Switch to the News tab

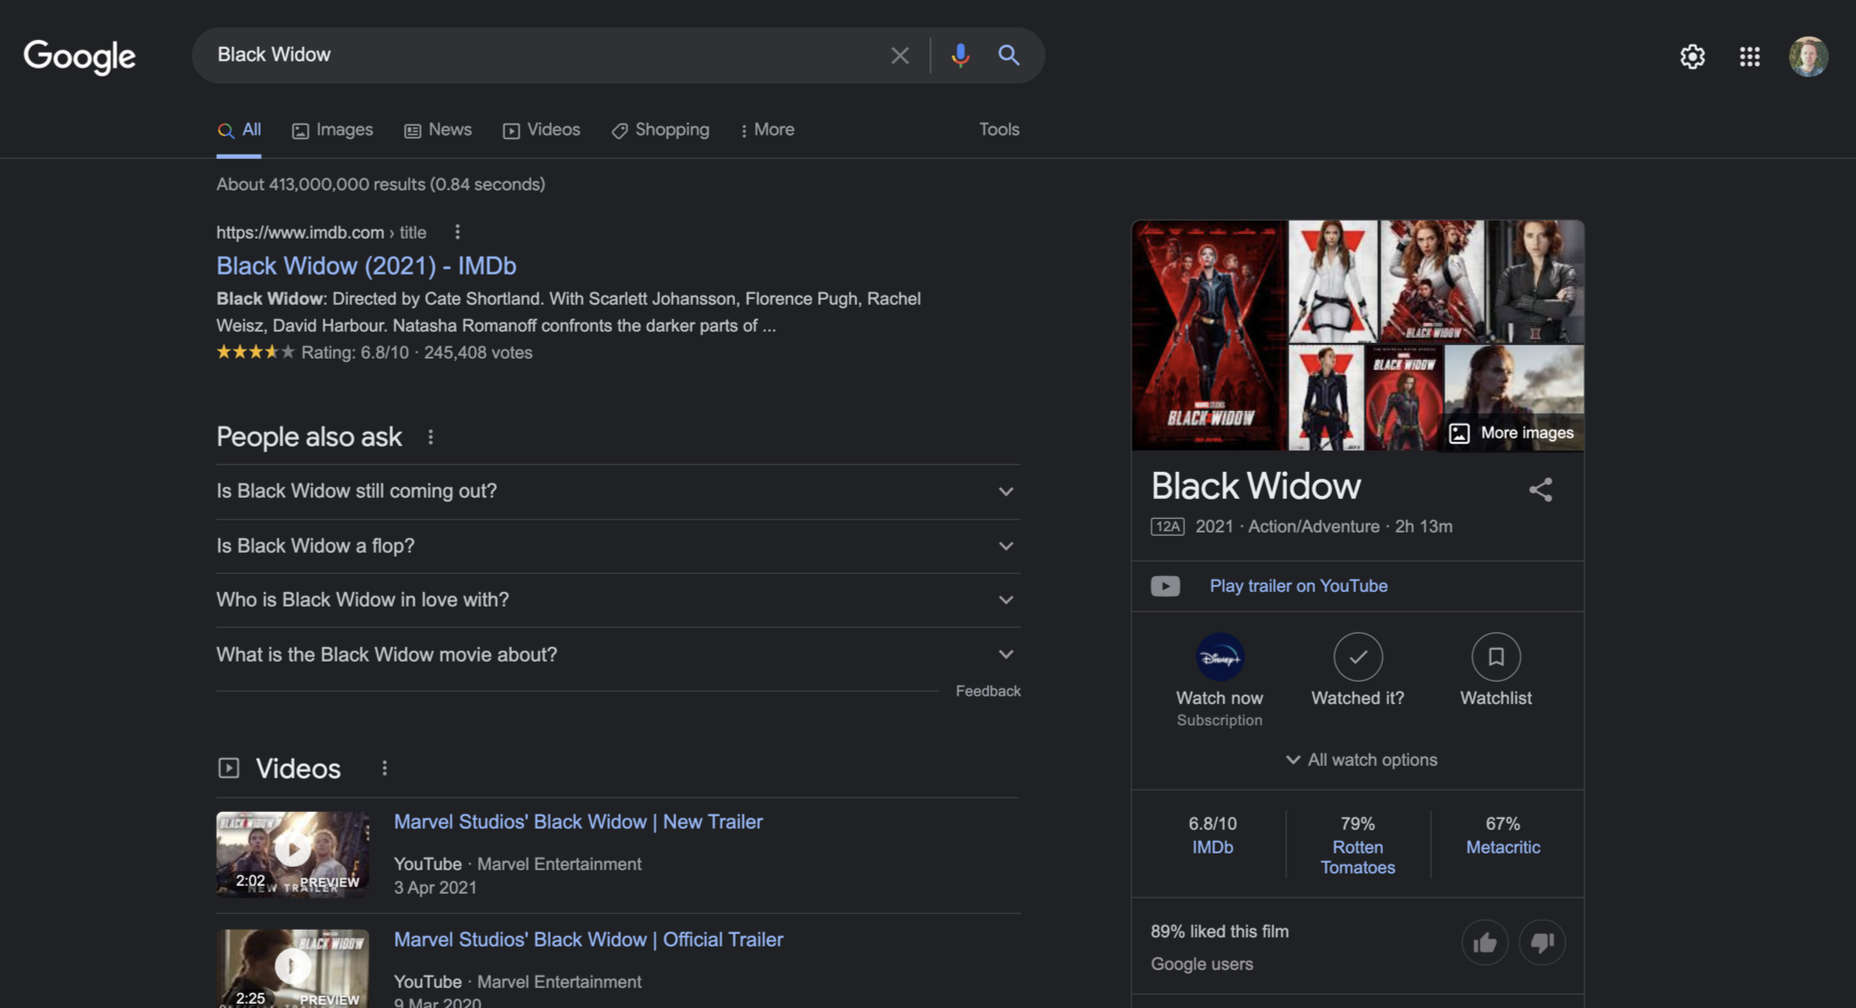[438, 130]
